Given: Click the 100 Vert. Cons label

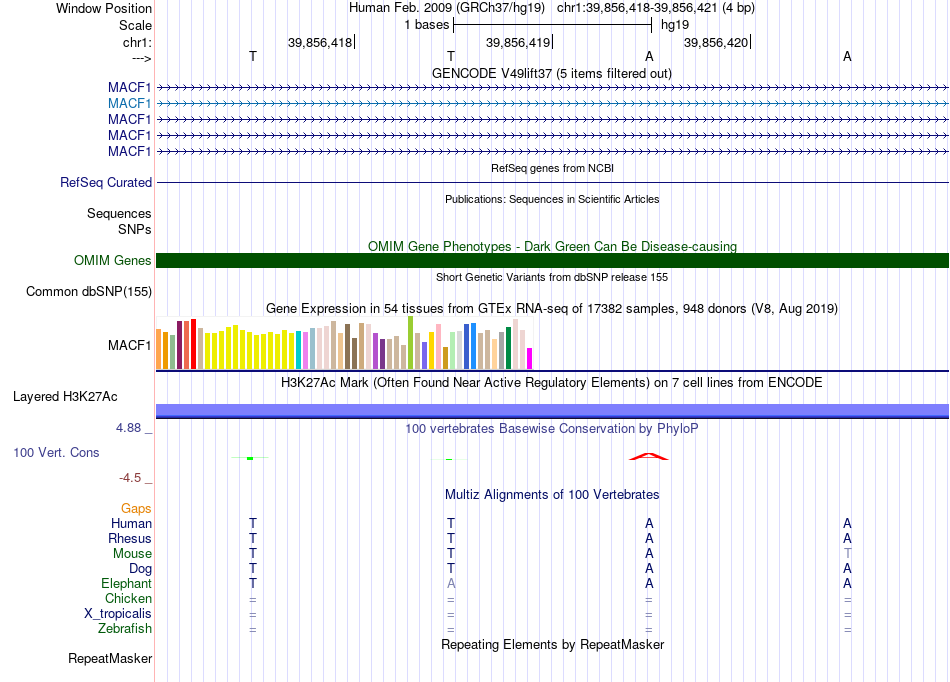Looking at the screenshot, I should pos(56,452).
